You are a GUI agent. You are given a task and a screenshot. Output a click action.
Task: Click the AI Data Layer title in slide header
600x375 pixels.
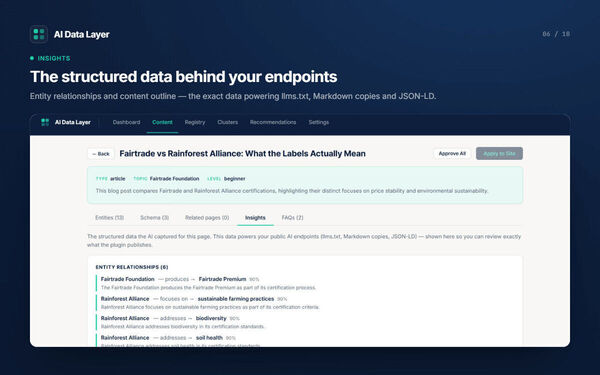(x=82, y=34)
